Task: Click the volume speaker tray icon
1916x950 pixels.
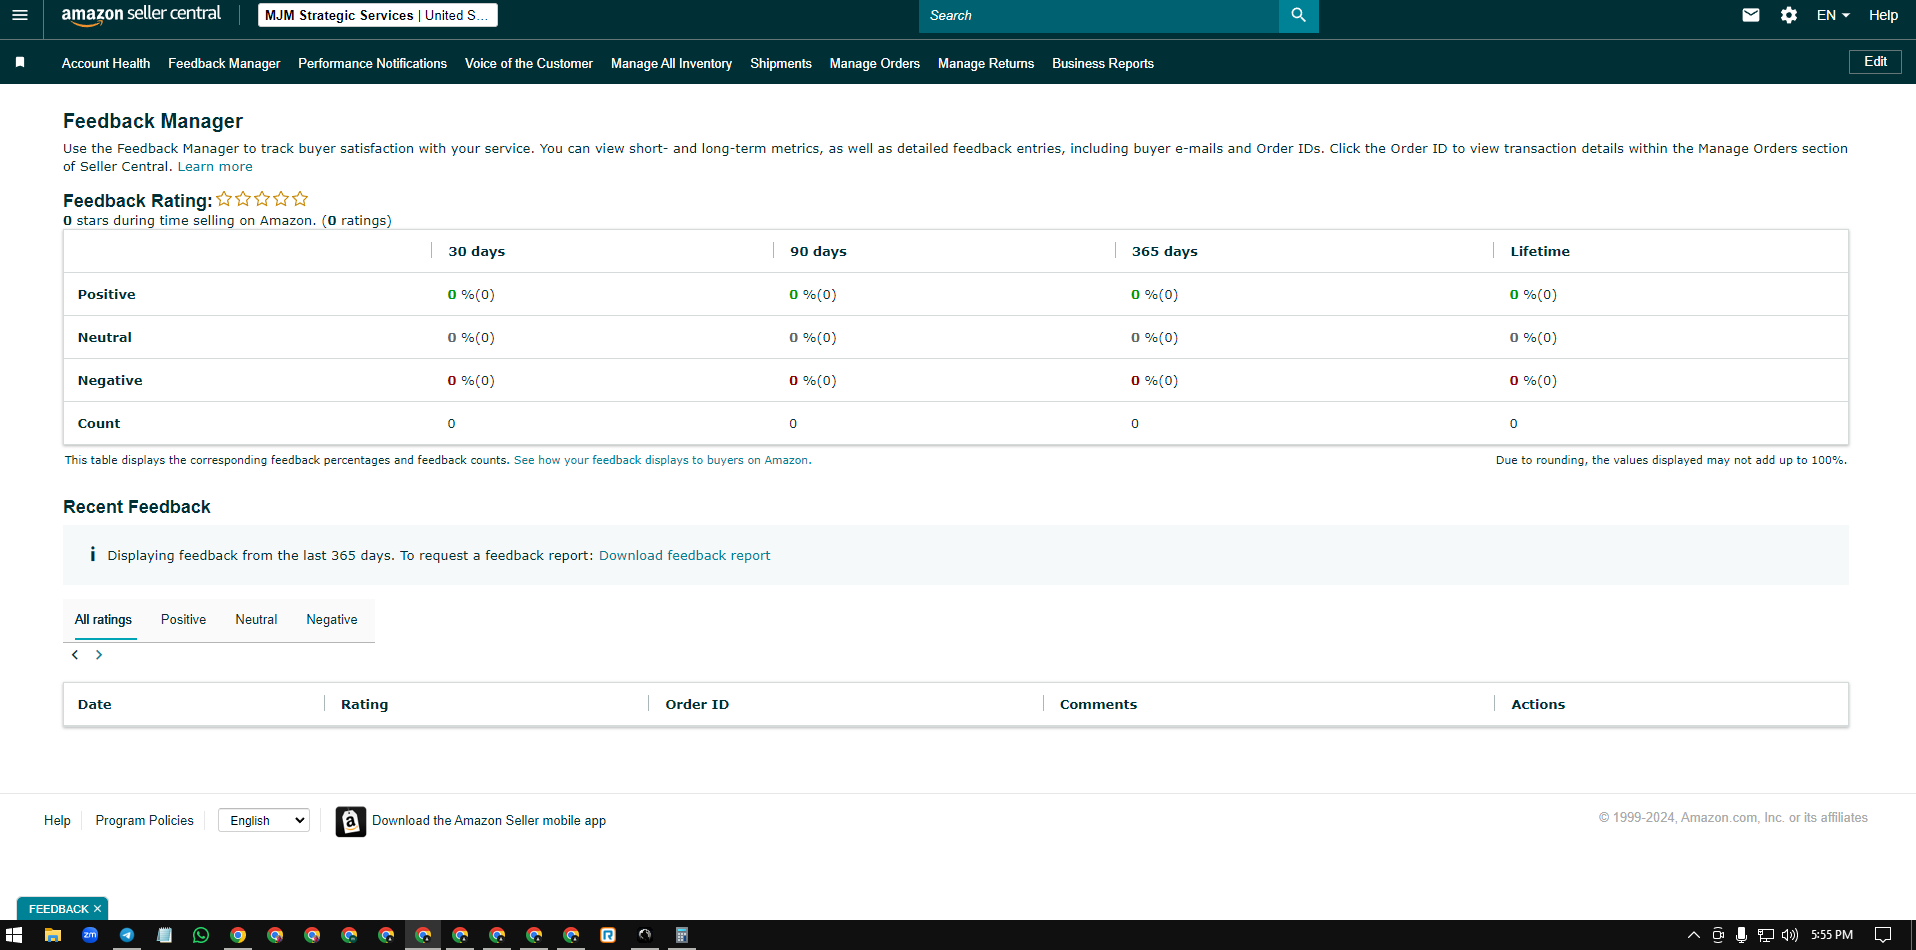Action: pos(1789,935)
